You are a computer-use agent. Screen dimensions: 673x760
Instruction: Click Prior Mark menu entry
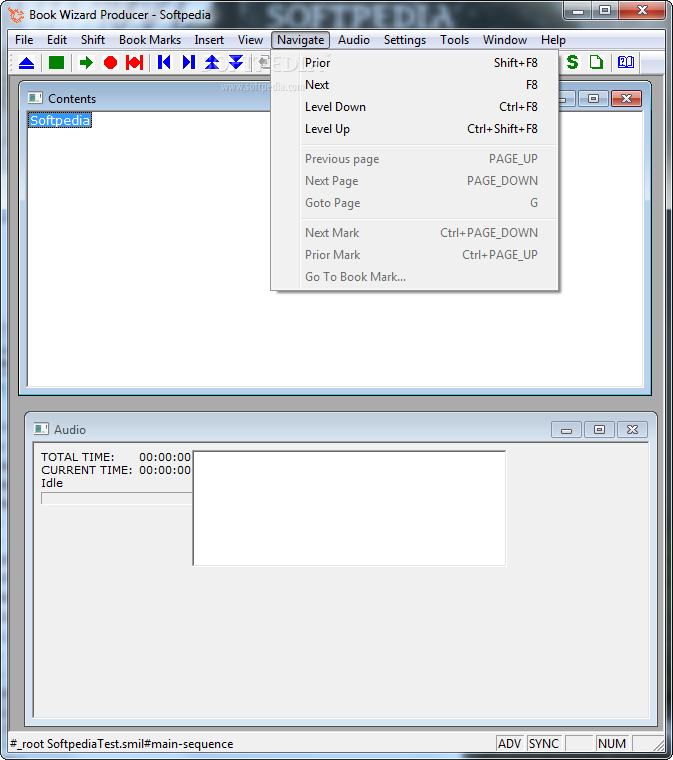pyautogui.click(x=414, y=255)
